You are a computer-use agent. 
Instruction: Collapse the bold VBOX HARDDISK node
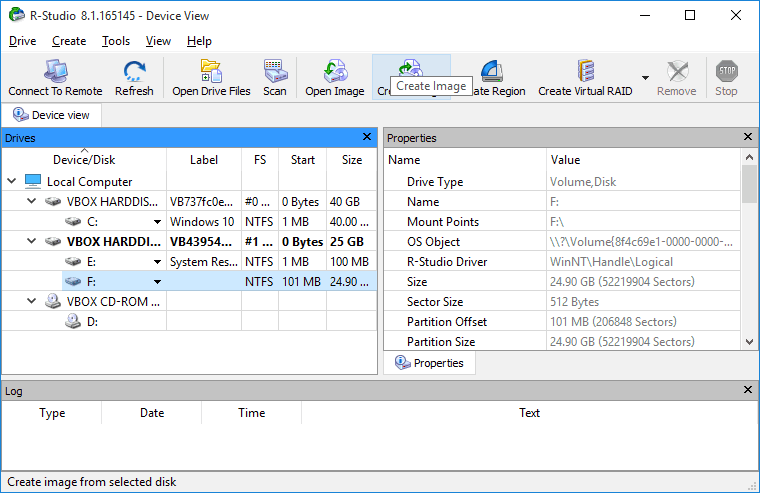pos(32,241)
